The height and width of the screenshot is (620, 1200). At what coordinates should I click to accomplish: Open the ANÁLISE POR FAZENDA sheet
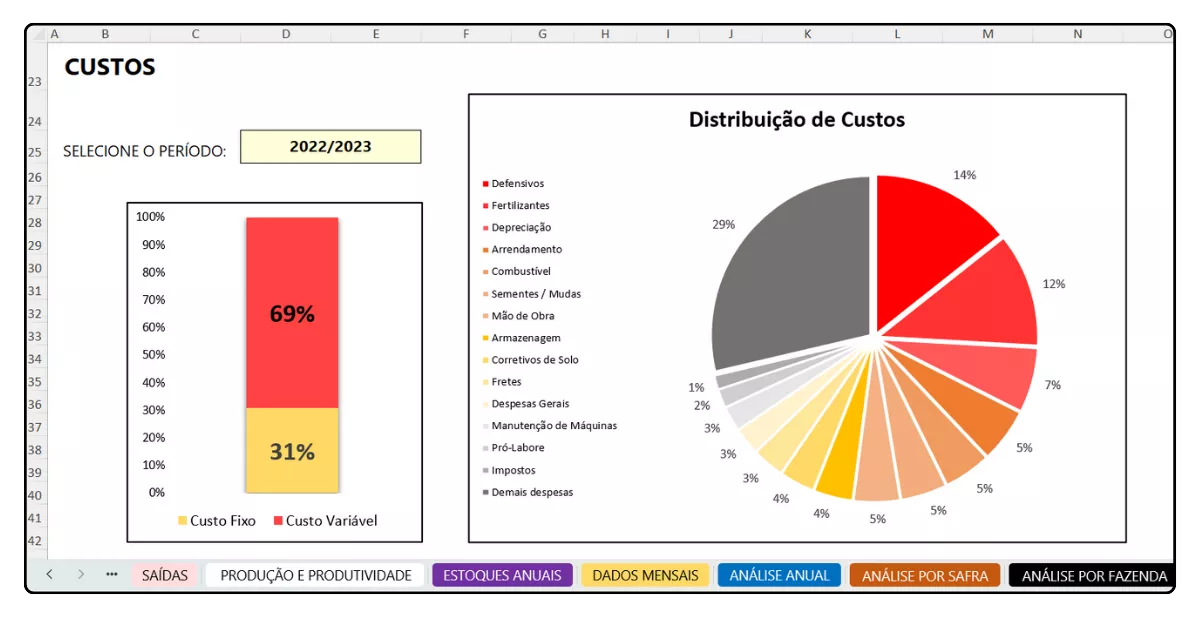pyautogui.click(x=1093, y=575)
